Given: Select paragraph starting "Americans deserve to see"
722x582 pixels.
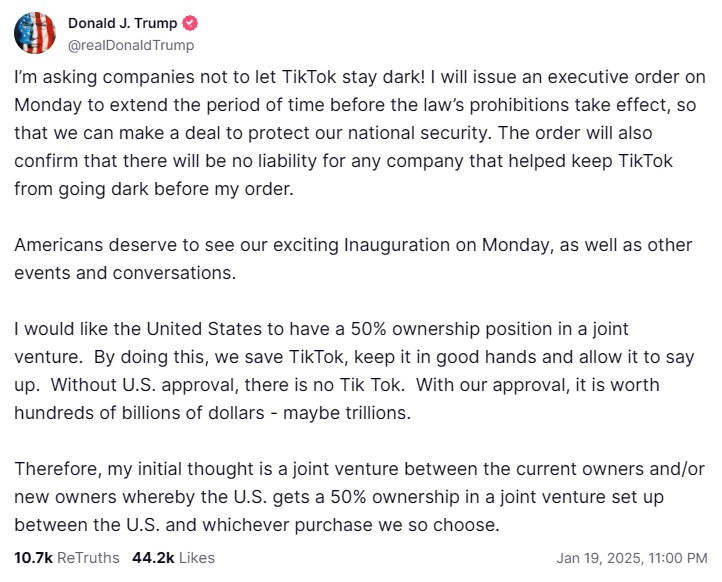Looking at the screenshot, I should (x=353, y=259).
